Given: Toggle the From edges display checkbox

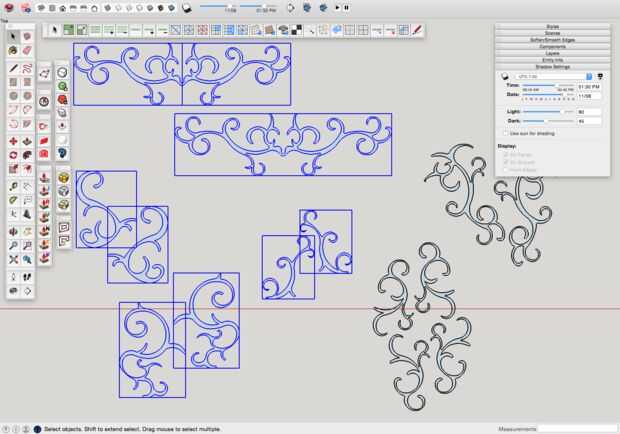Looking at the screenshot, I should (505, 170).
